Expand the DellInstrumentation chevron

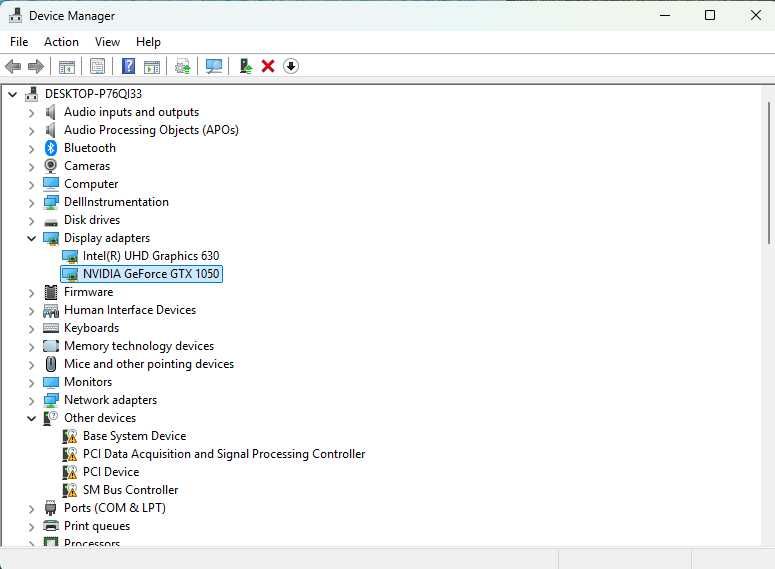click(31, 203)
